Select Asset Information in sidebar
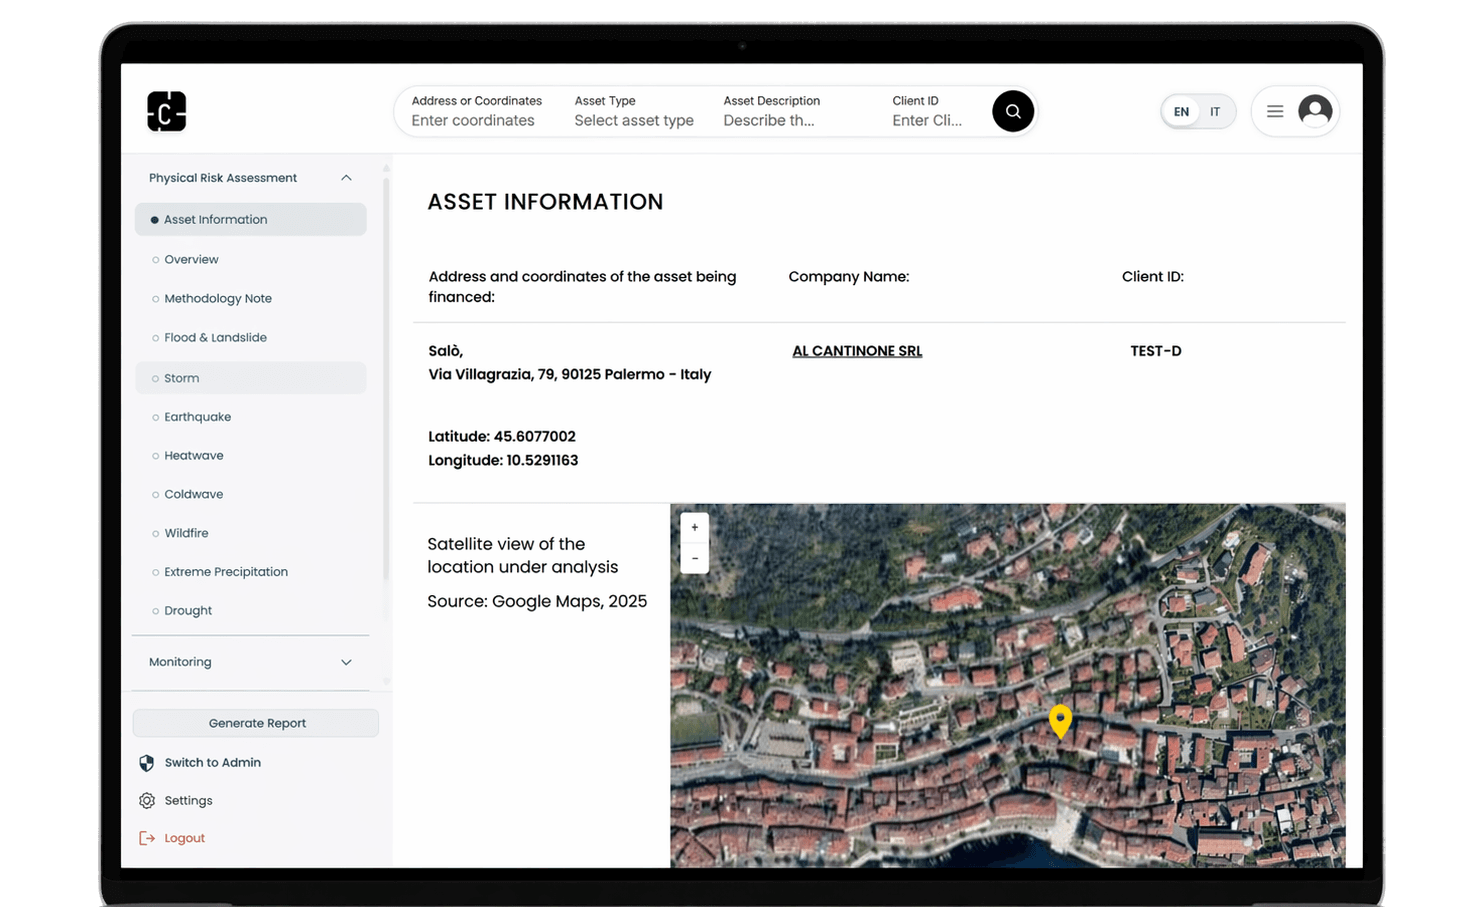1484x907 pixels. (250, 220)
